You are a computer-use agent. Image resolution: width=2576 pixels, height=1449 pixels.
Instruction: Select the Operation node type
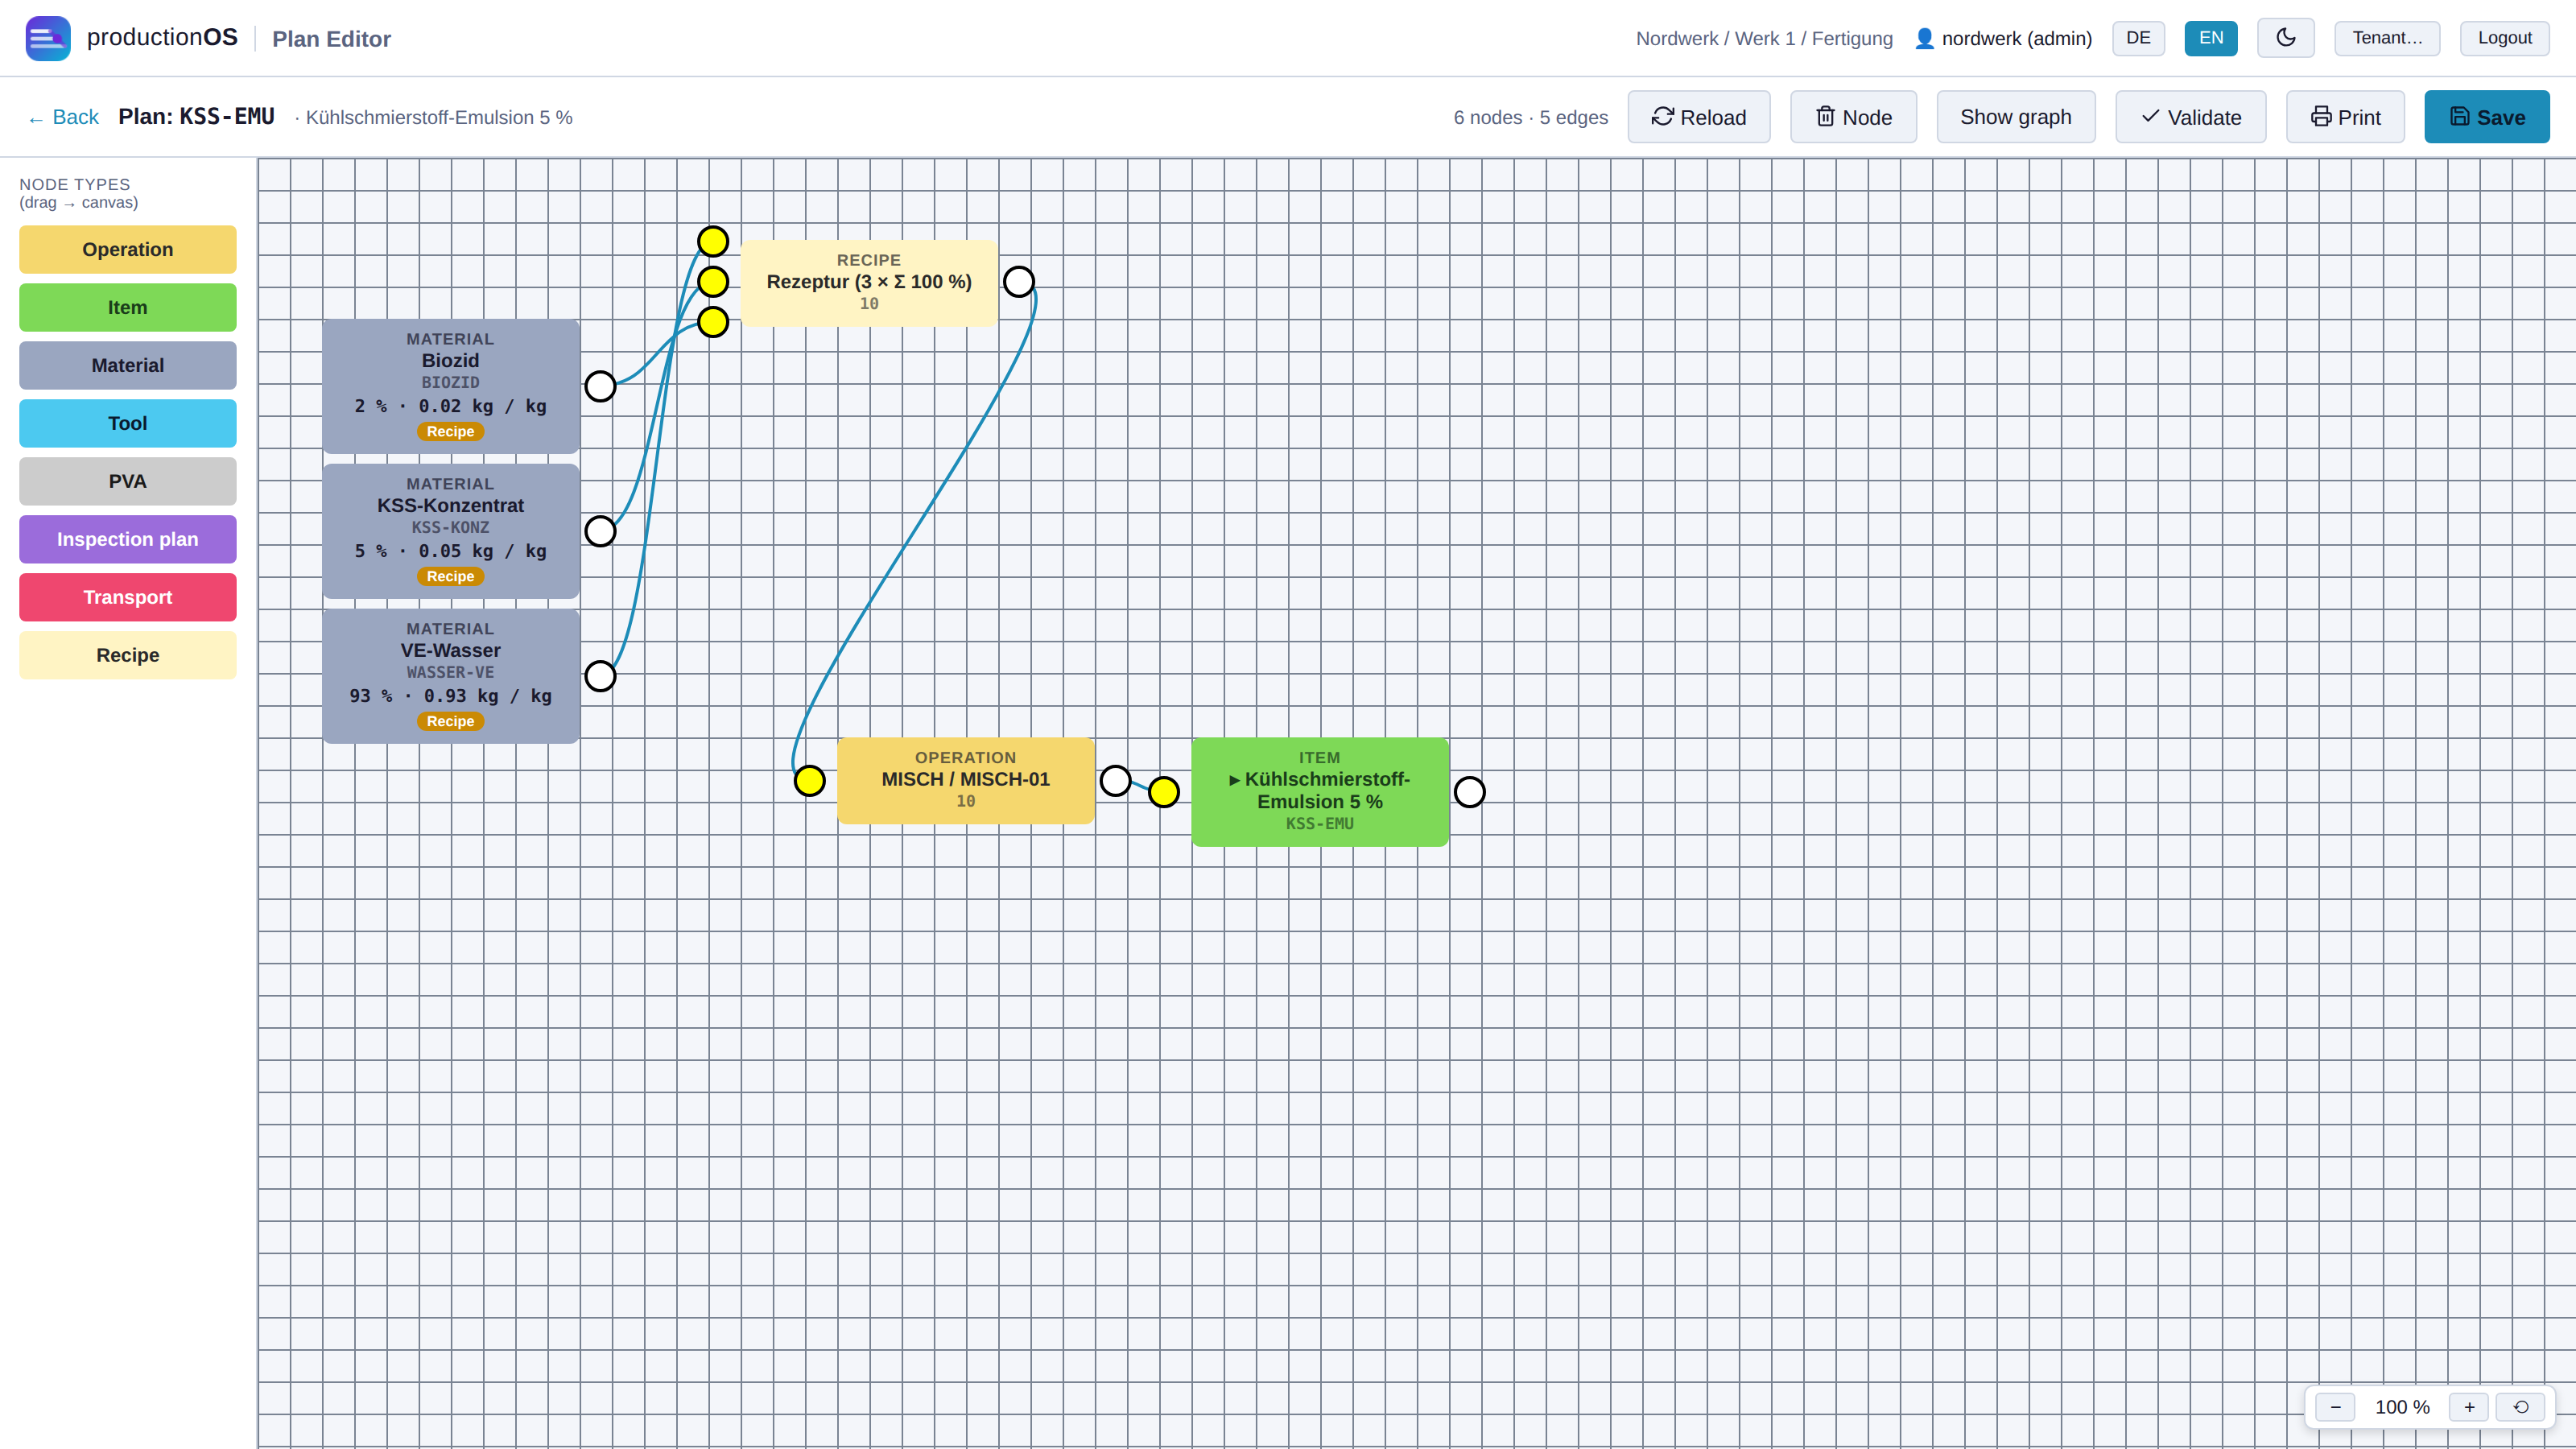(x=128, y=249)
